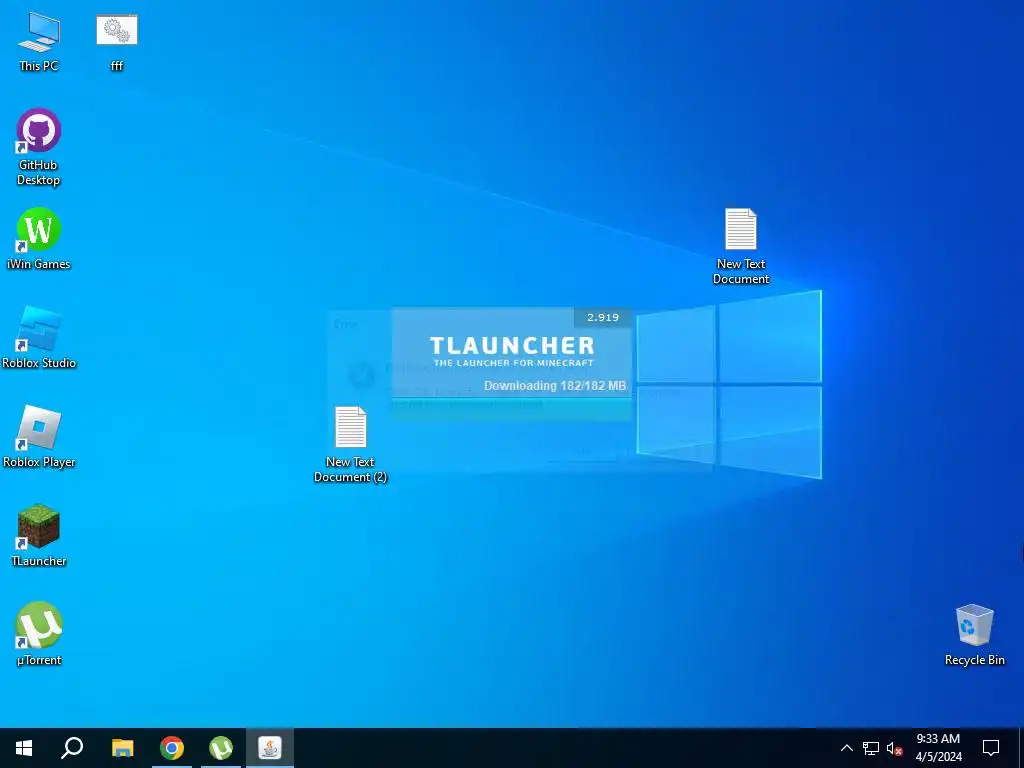Viewport: 1024px width, 768px height.
Task: Open Google Chrome from taskbar
Action: pyautogui.click(x=172, y=748)
